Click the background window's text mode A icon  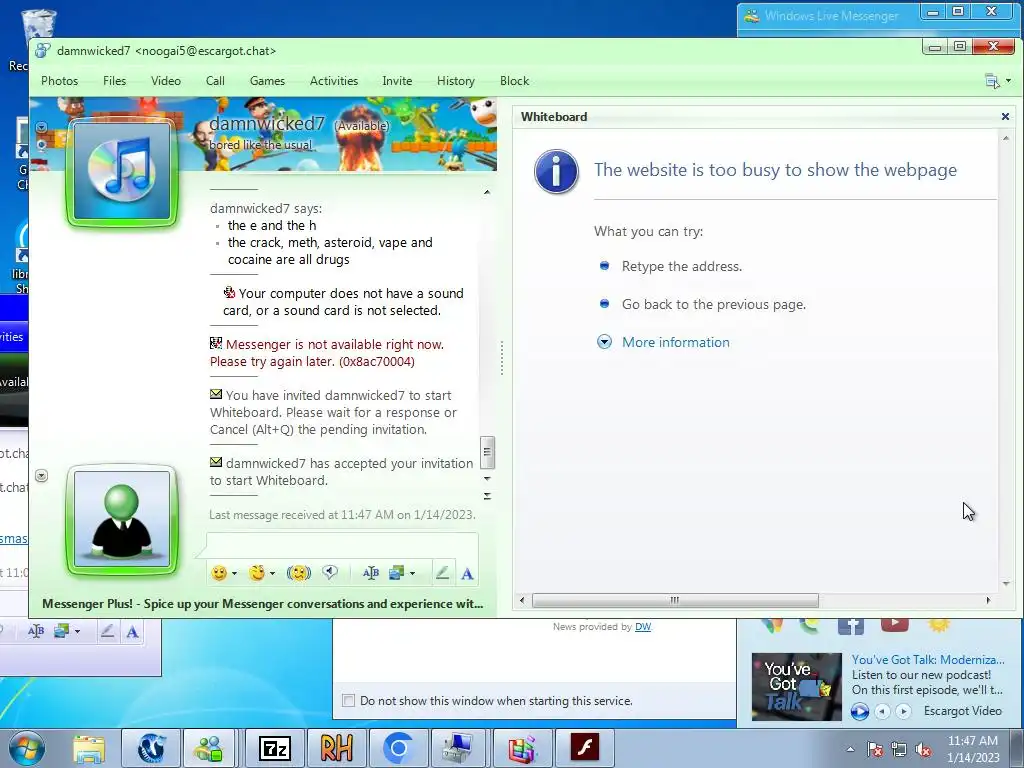tap(133, 632)
